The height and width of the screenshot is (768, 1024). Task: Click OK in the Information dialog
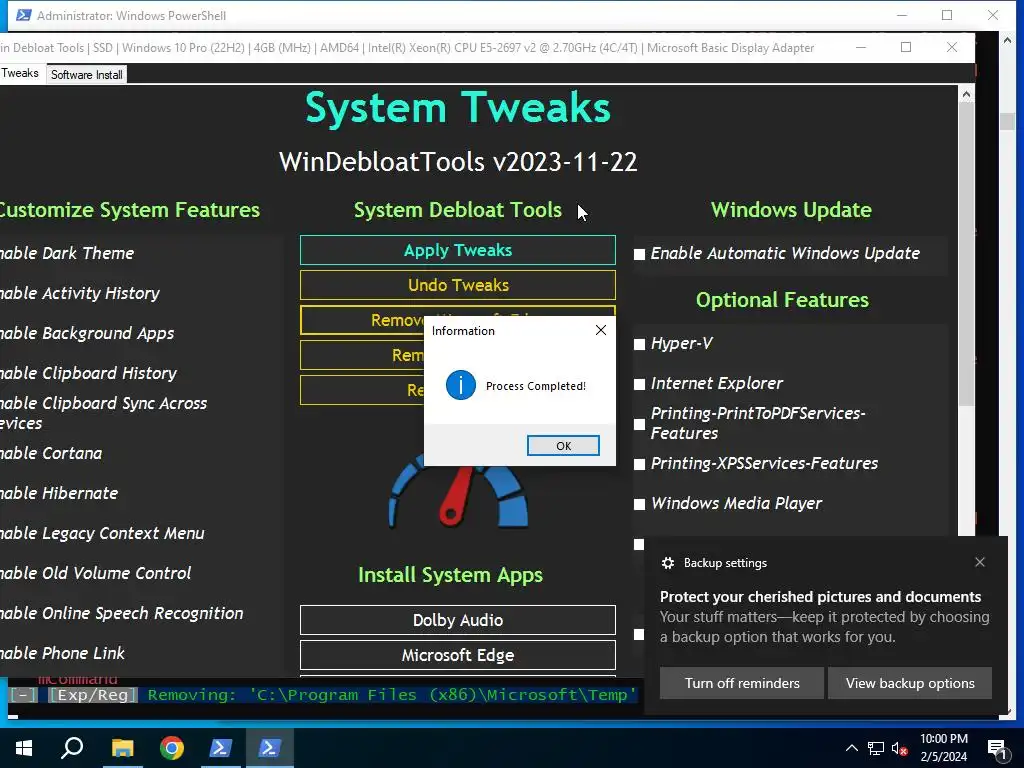[x=563, y=445]
